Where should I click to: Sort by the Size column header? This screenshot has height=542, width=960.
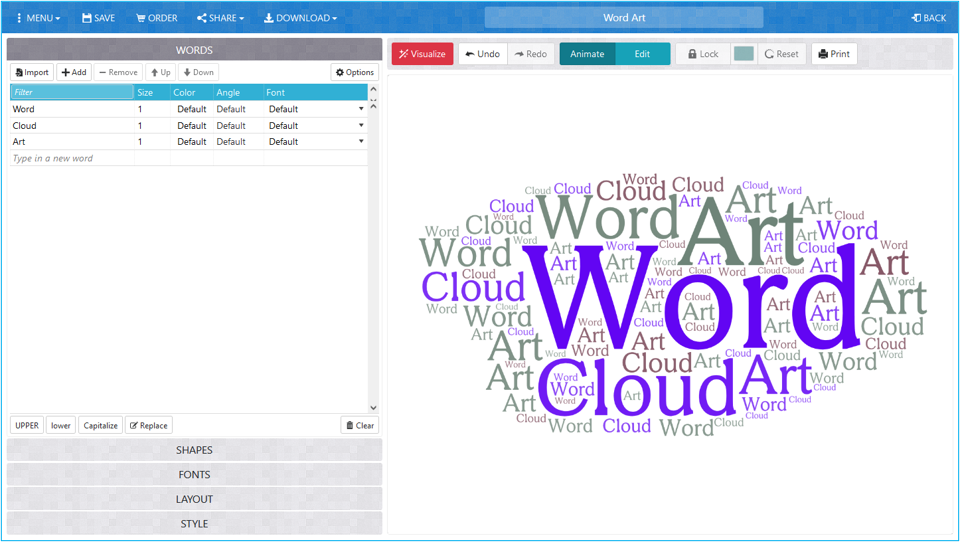coord(152,92)
